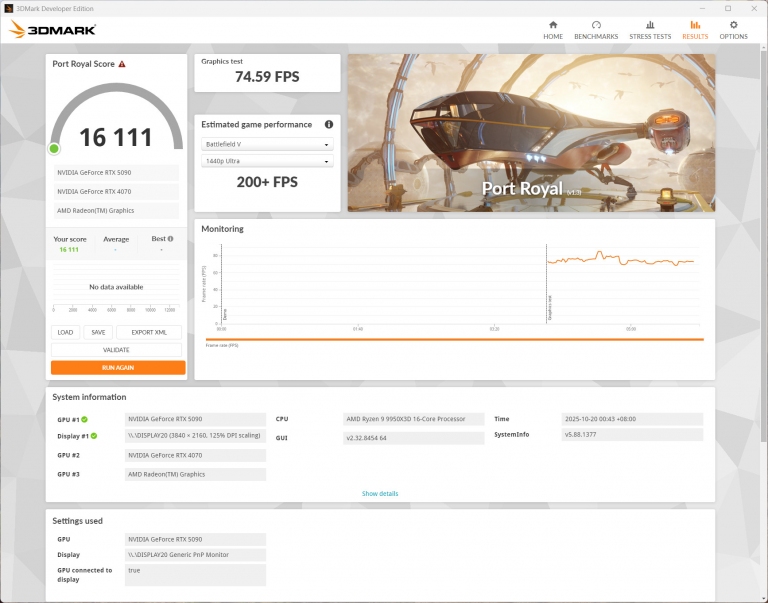The width and height of the screenshot is (768, 603).
Task: Go to the Home section
Action: coord(553,29)
